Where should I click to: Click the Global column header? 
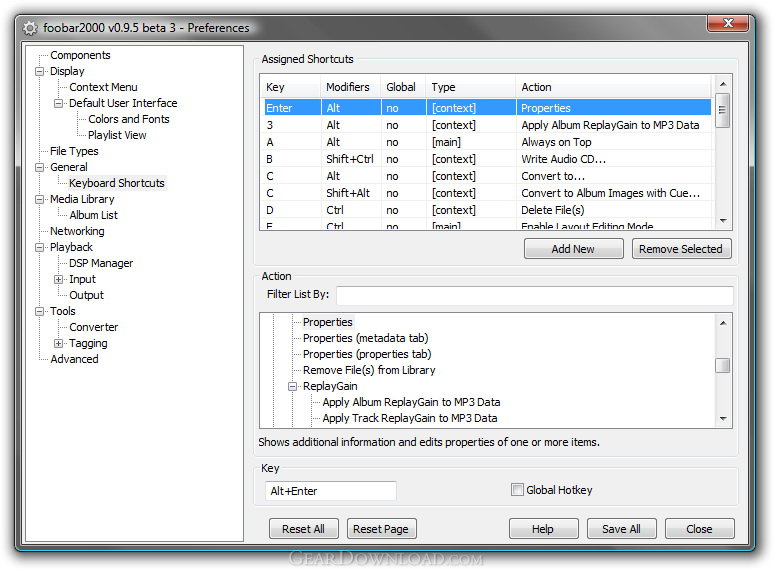point(403,87)
